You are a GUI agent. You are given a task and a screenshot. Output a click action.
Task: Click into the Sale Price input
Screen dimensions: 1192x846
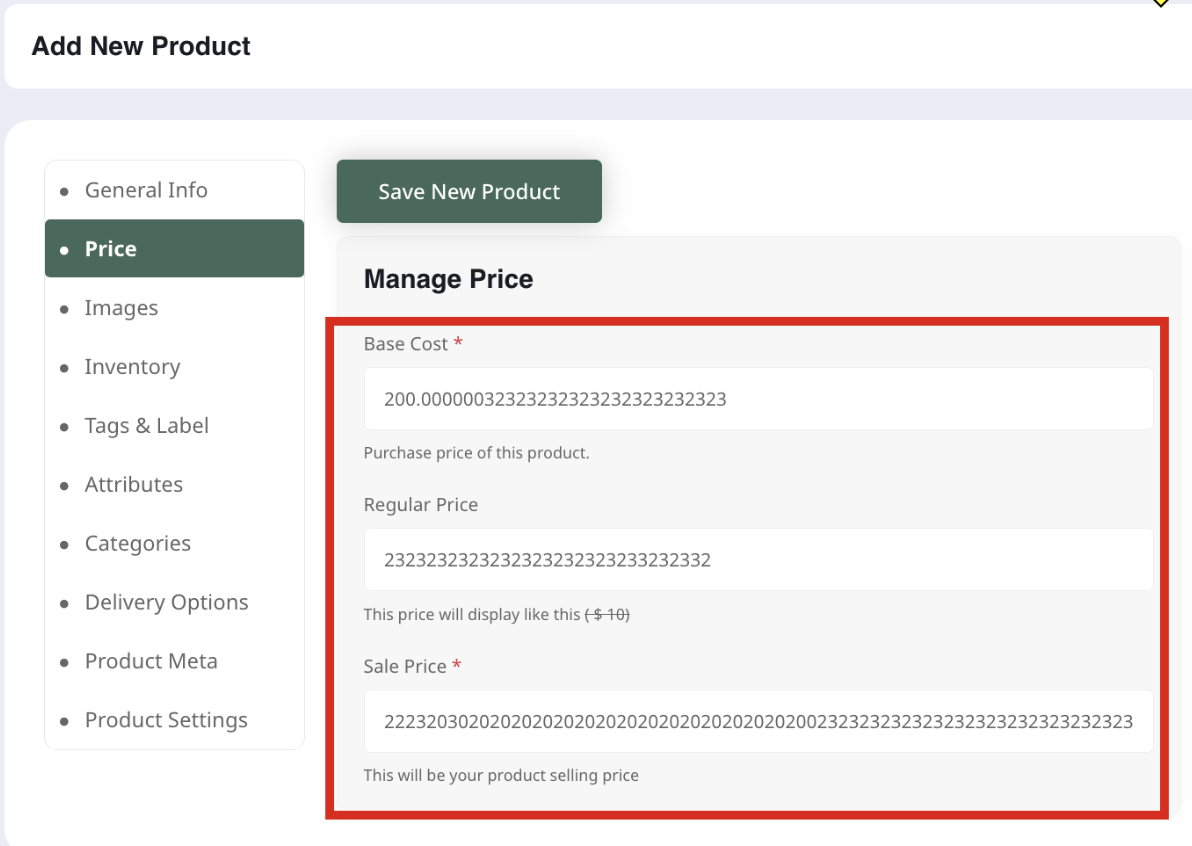click(757, 721)
